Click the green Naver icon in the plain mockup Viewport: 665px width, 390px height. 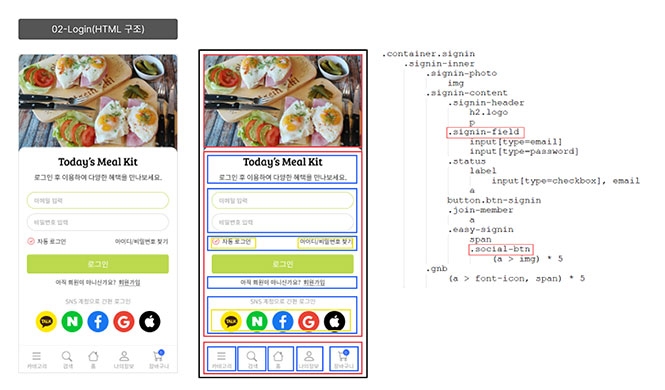[72, 321]
